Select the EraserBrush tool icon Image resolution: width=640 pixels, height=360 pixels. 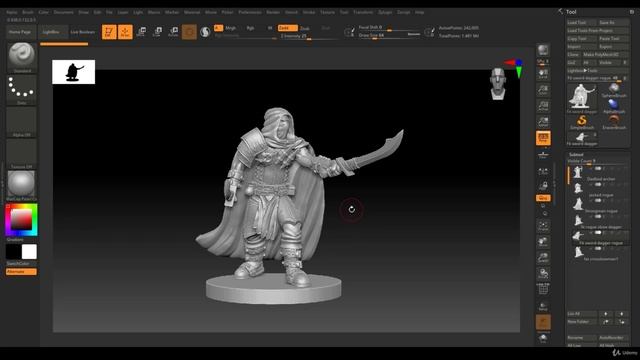(614, 122)
